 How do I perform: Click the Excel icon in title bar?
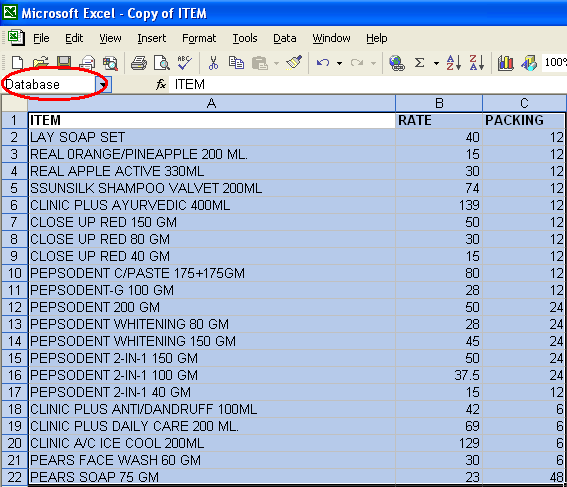pos(10,12)
